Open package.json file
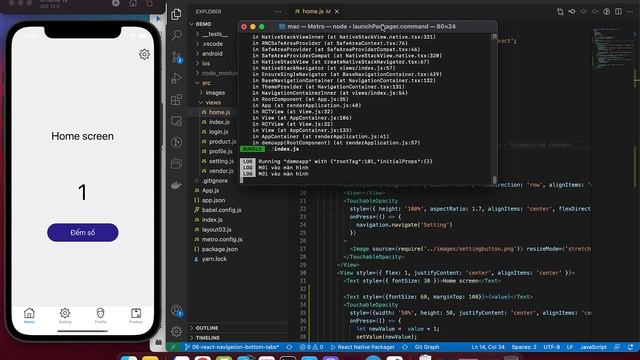This screenshot has height=360, width=640. (x=220, y=249)
